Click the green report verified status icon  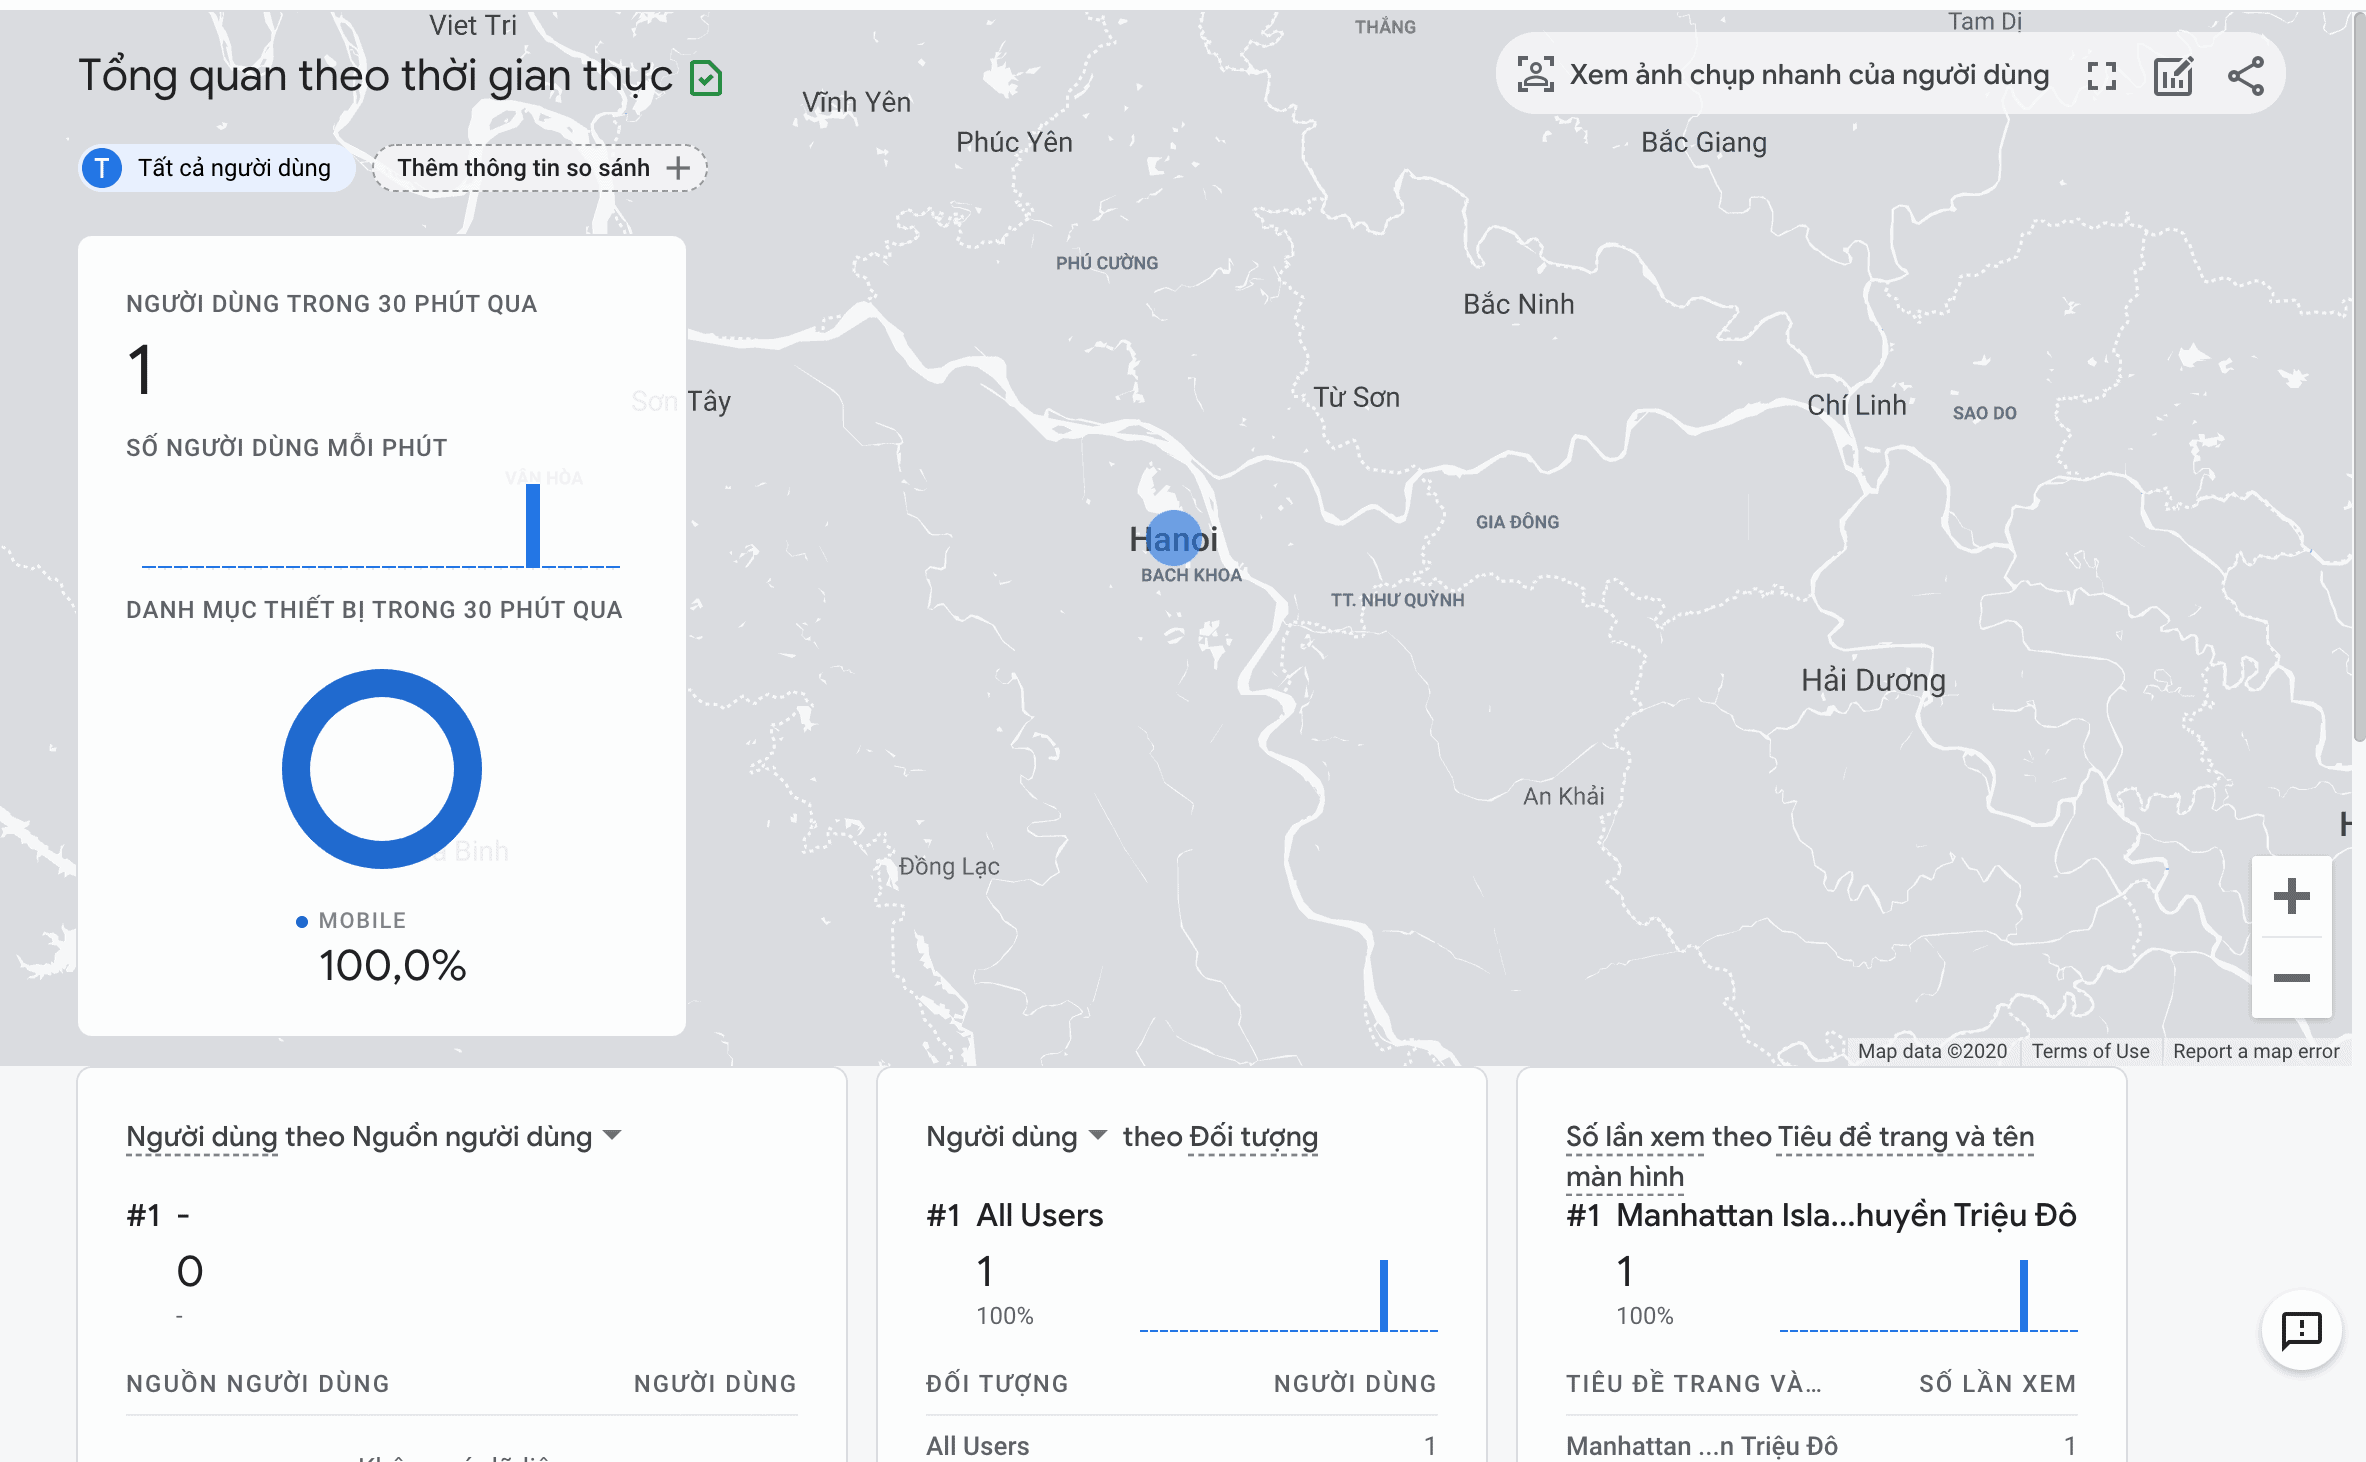(x=706, y=78)
